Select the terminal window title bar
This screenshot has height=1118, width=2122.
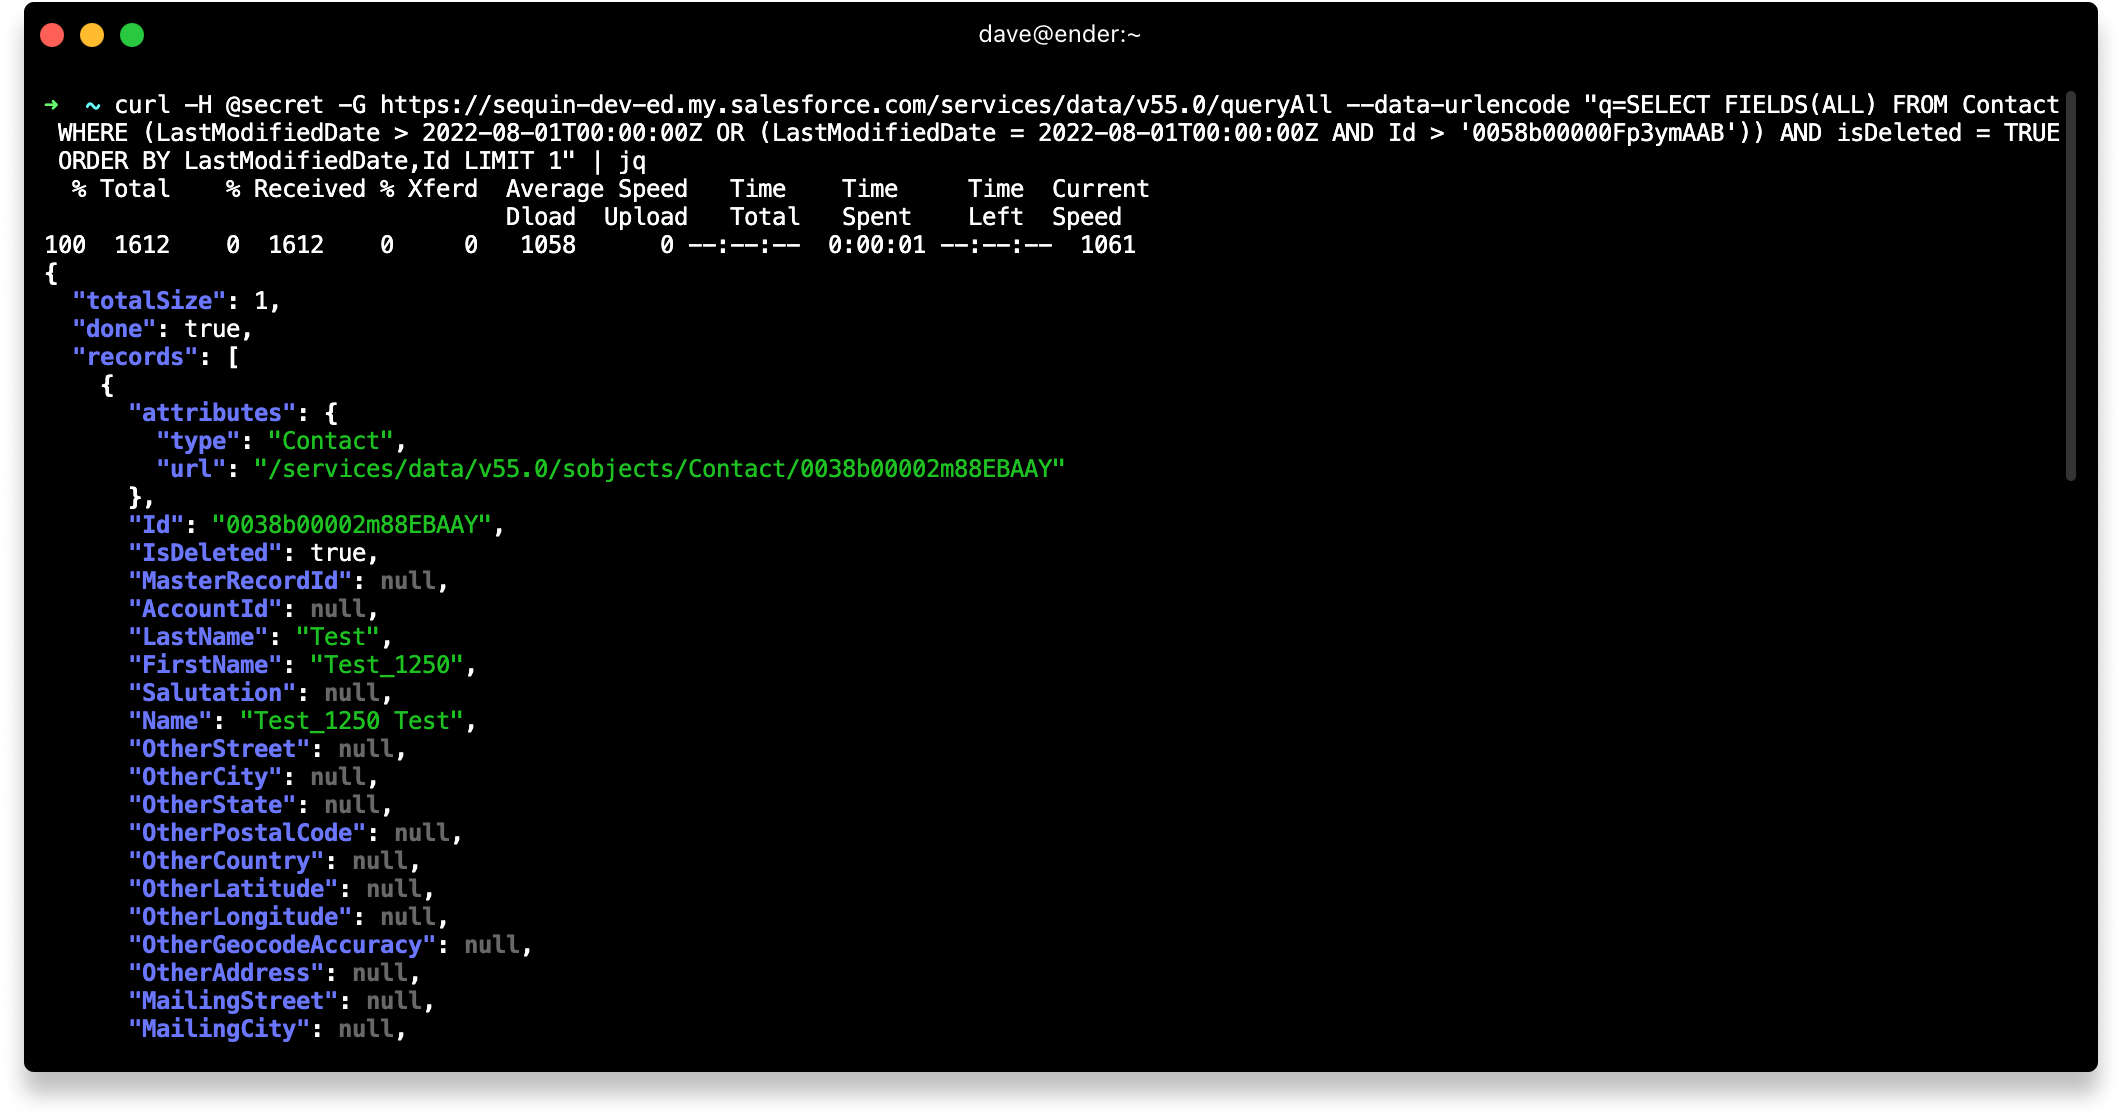point(1061,35)
